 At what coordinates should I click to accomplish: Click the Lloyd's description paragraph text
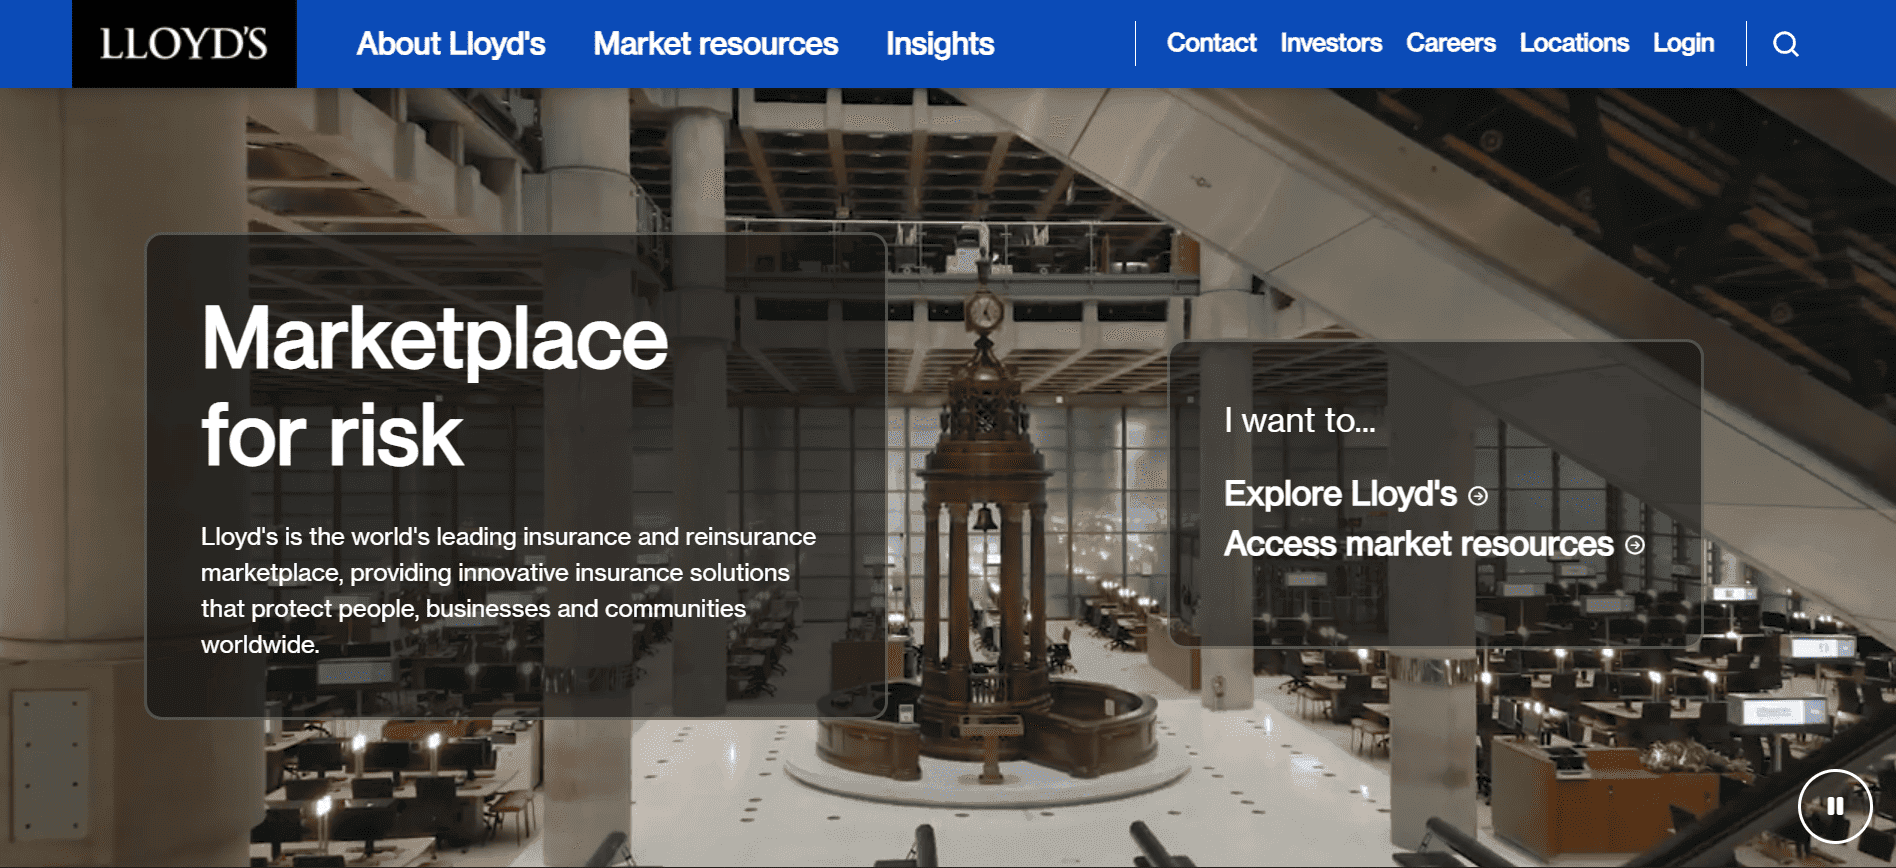click(x=508, y=590)
